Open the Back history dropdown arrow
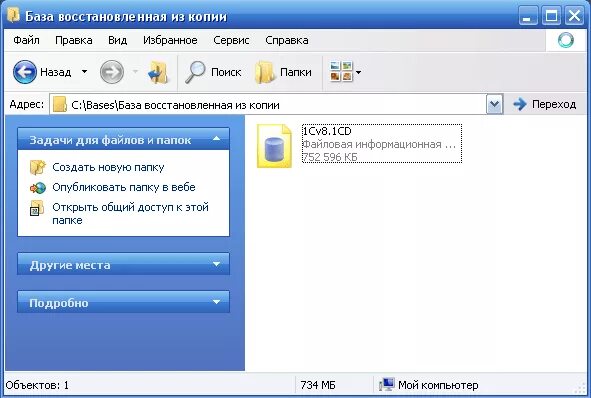This screenshot has height=398, width=591. coord(84,72)
